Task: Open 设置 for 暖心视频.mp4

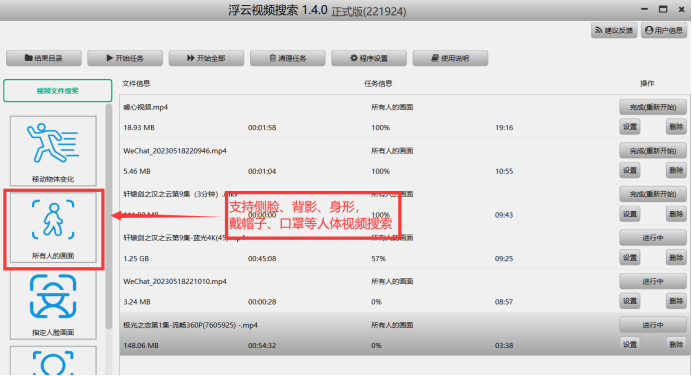Action: pyautogui.click(x=630, y=127)
